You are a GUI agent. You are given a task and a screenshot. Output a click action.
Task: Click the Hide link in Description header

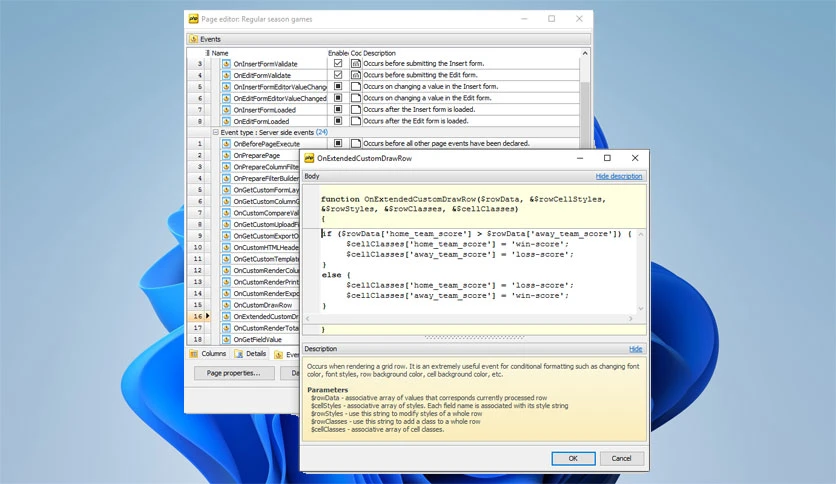coord(636,349)
